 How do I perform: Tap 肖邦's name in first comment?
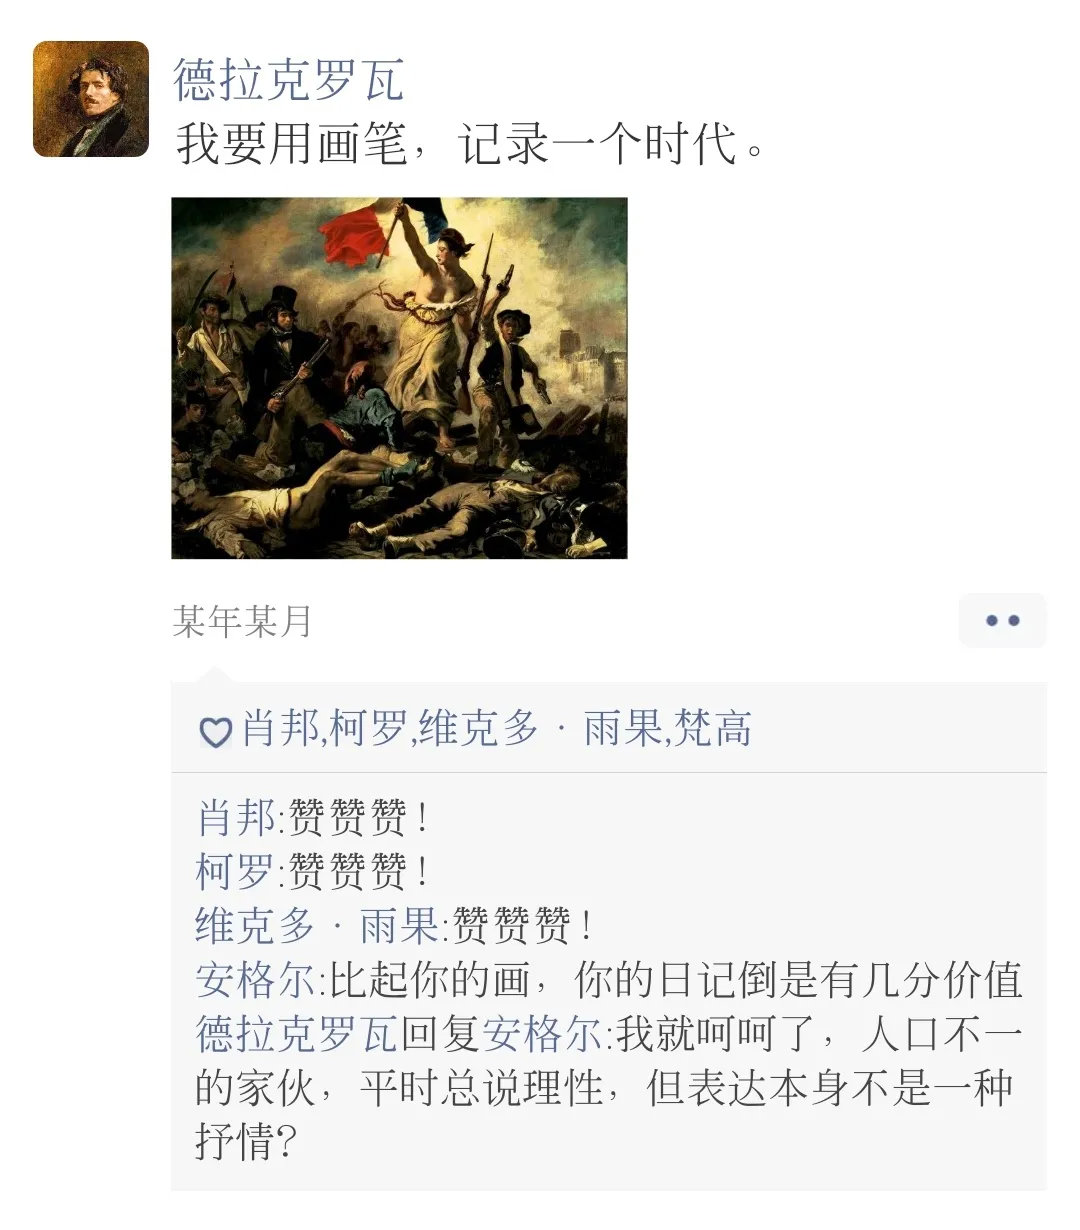[235, 818]
